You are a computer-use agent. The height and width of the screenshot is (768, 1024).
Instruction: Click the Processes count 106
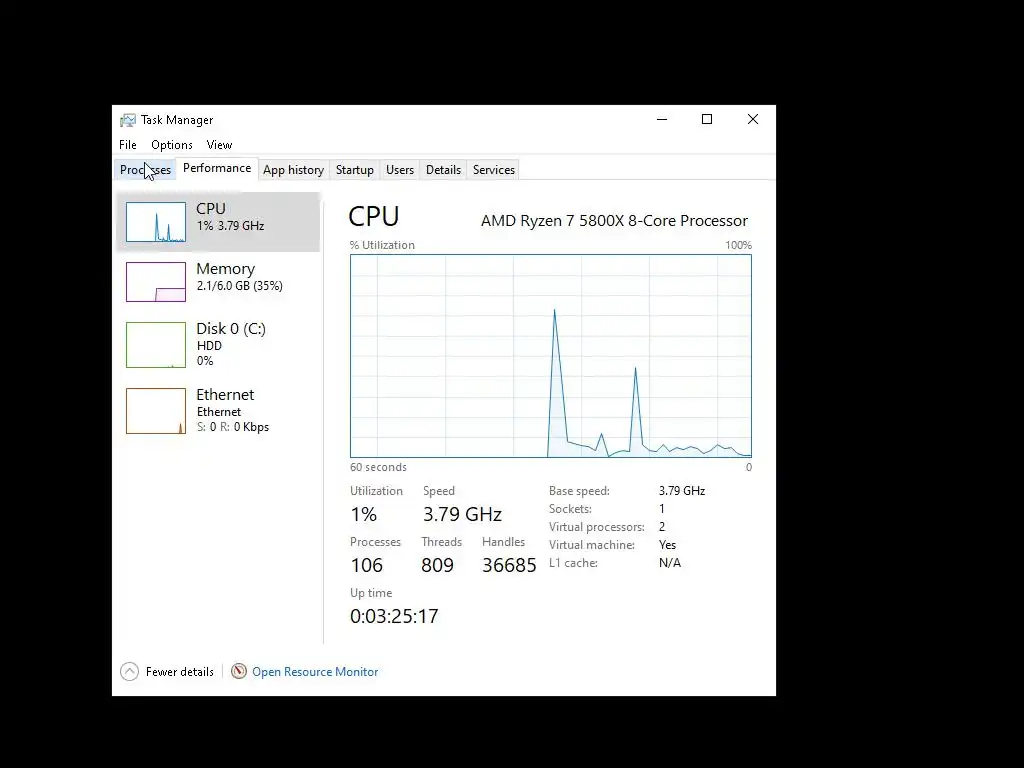point(366,566)
